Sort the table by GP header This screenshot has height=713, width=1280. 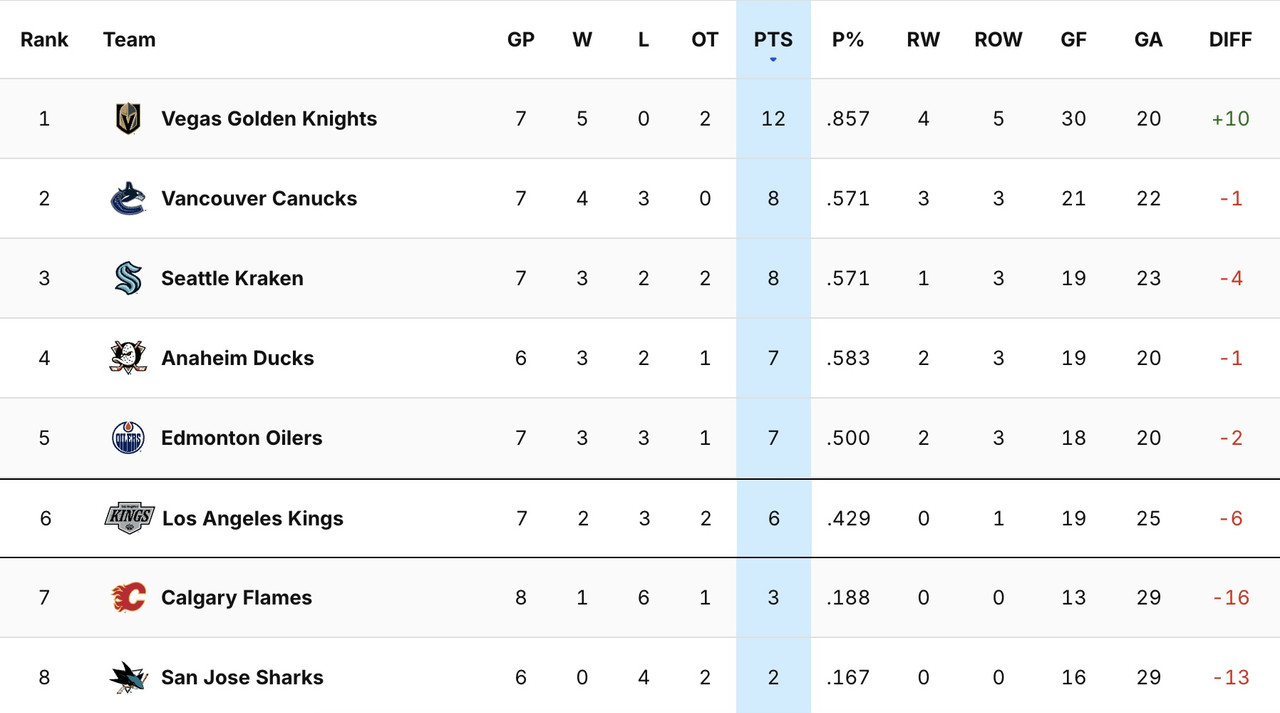[521, 40]
